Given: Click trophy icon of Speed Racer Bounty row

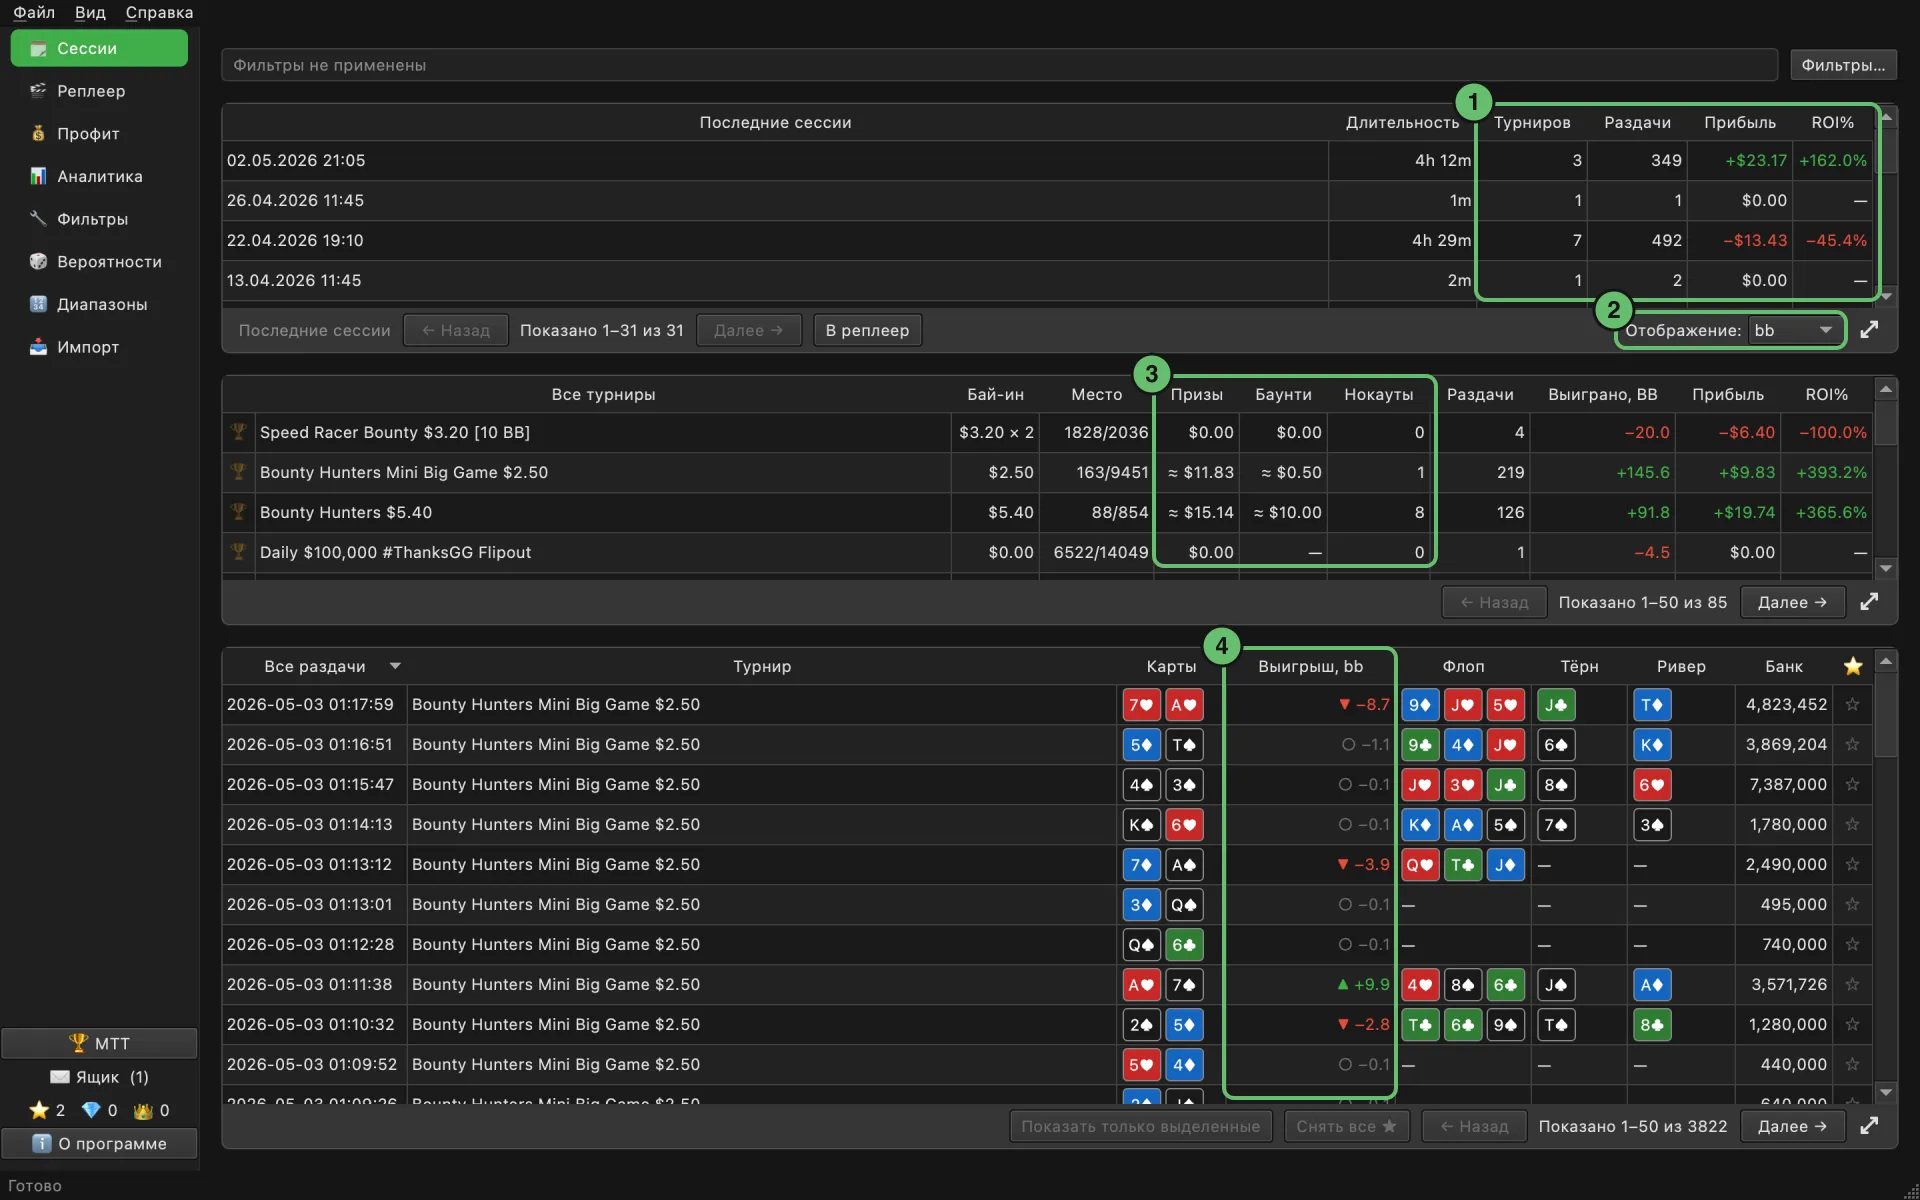Looking at the screenshot, I should 238,432.
